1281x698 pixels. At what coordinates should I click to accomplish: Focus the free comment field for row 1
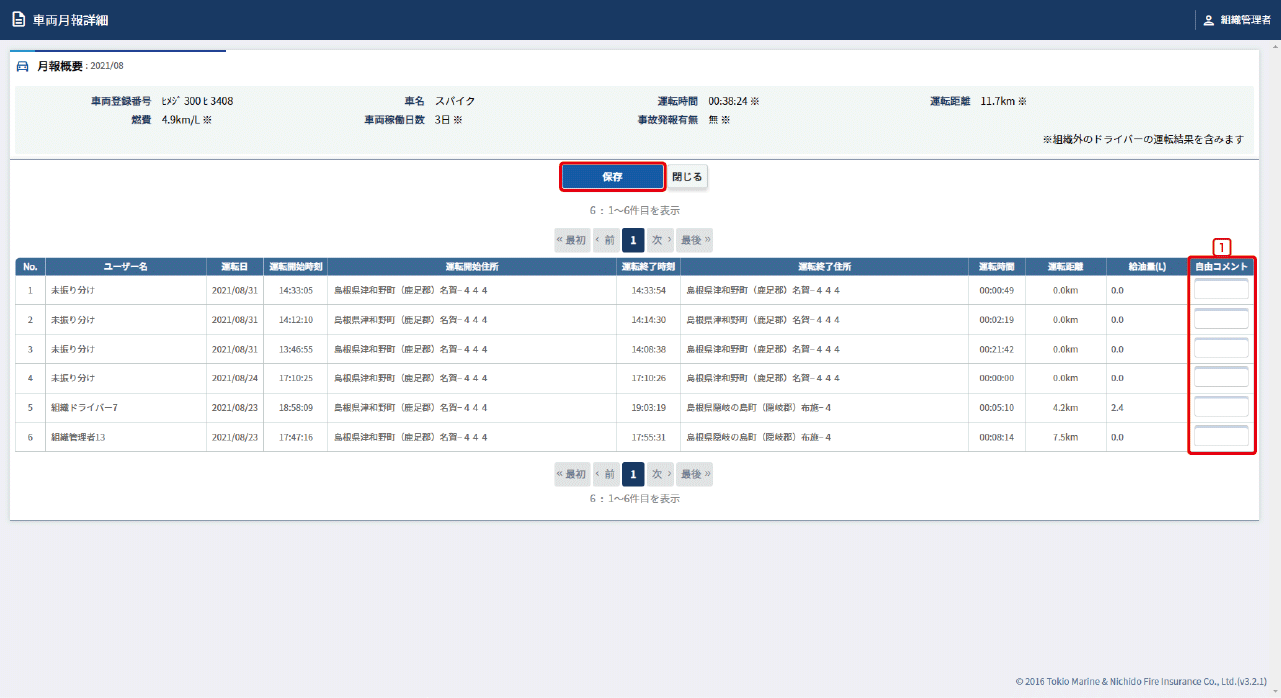click(1221, 290)
